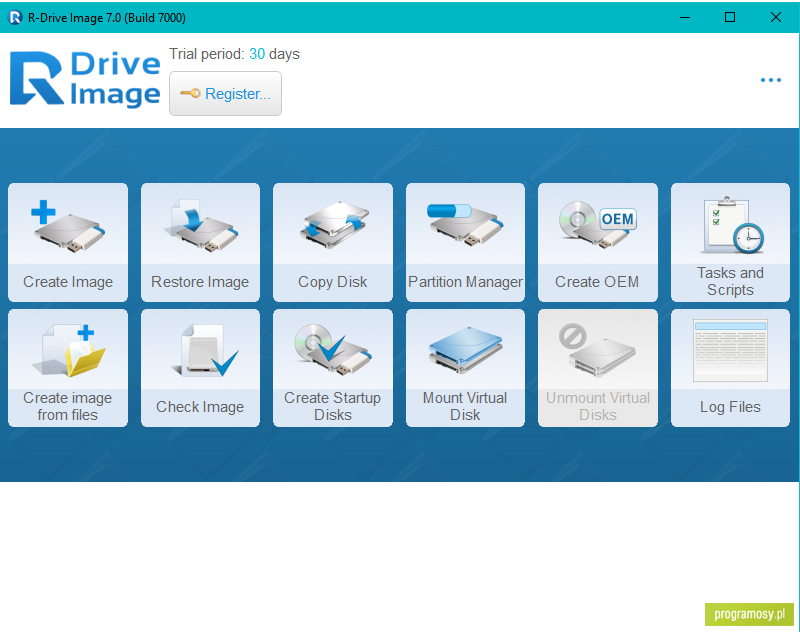Choose Create image from files
Screen dimensions: 800x632
68,368
